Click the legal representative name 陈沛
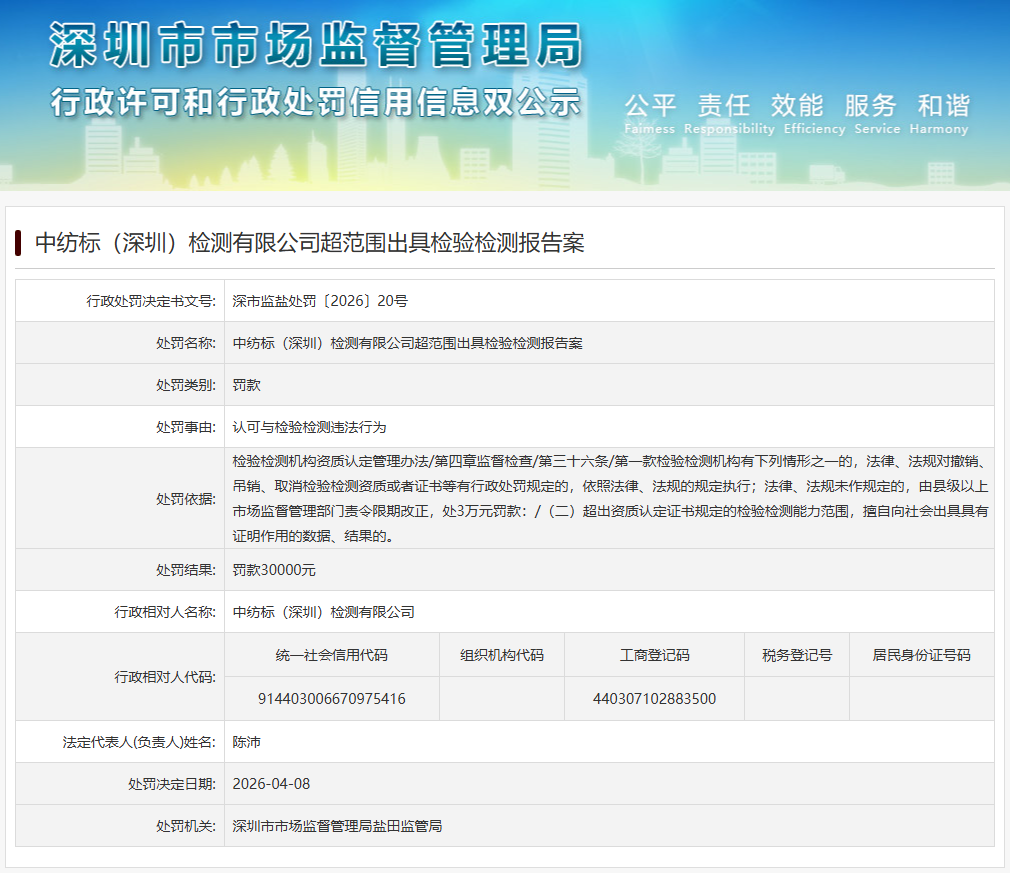This screenshot has width=1010, height=873. 246,742
